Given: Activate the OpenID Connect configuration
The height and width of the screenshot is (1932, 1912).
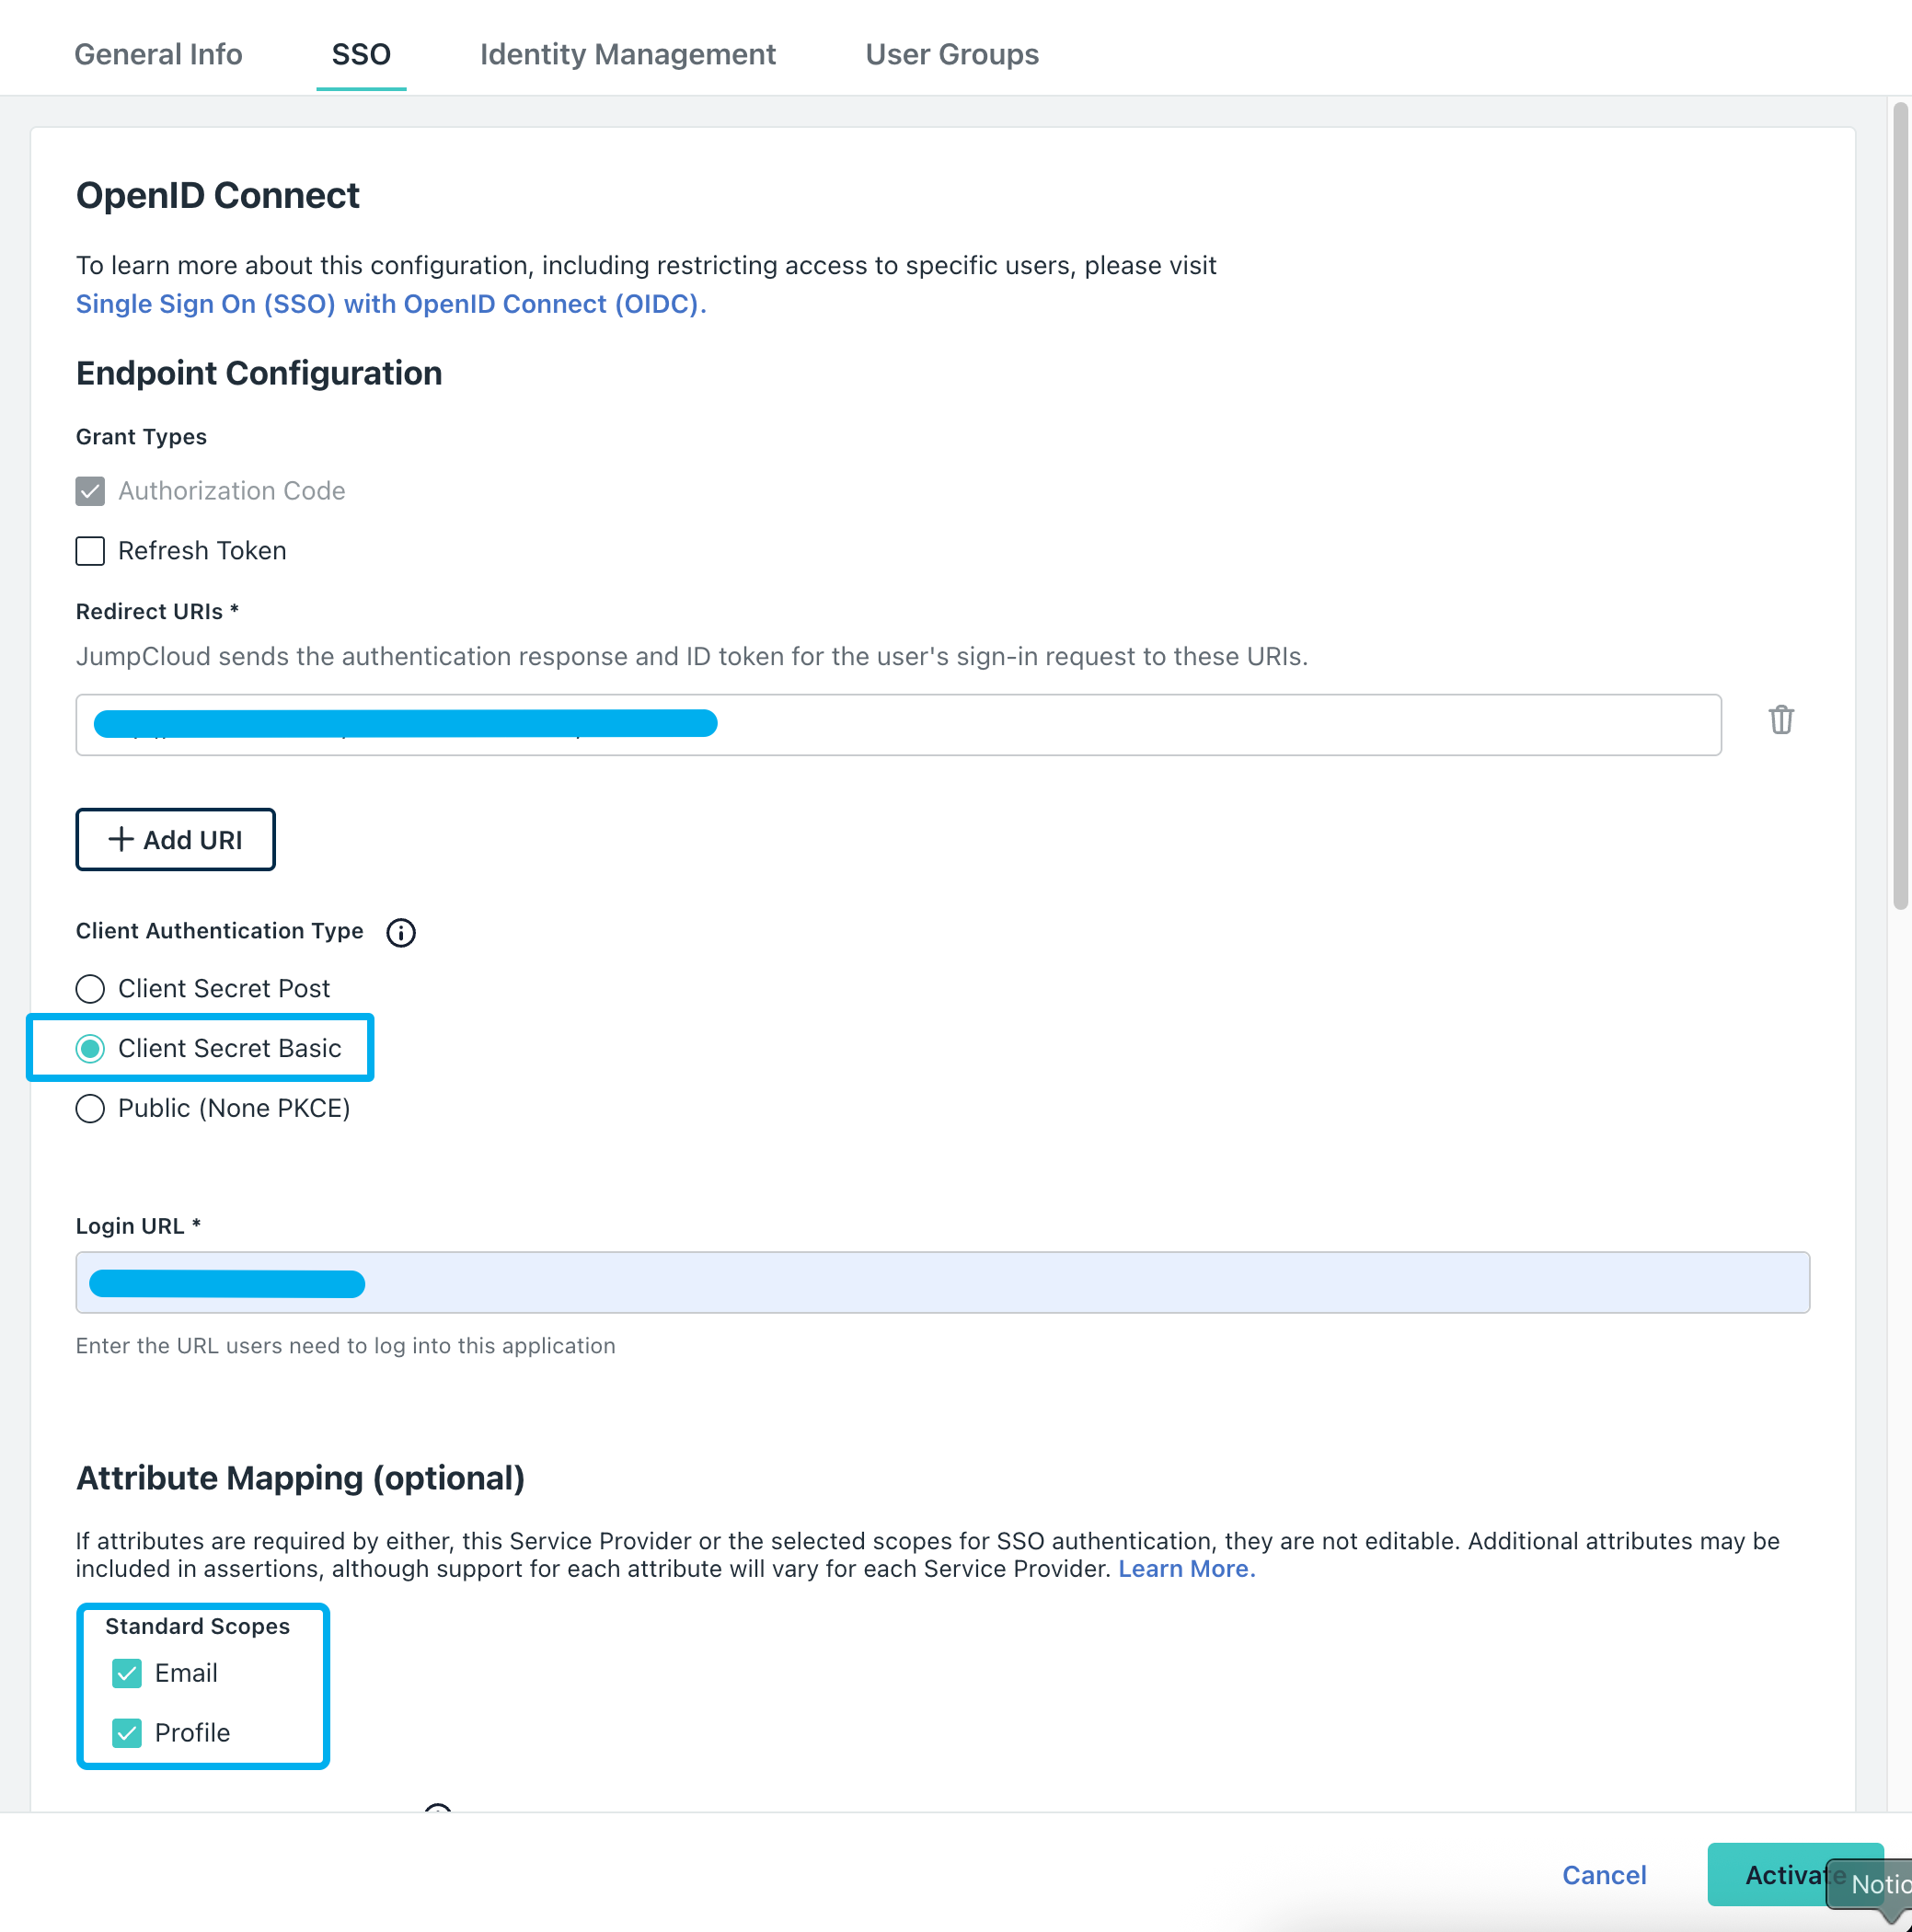Looking at the screenshot, I should click(1790, 1874).
